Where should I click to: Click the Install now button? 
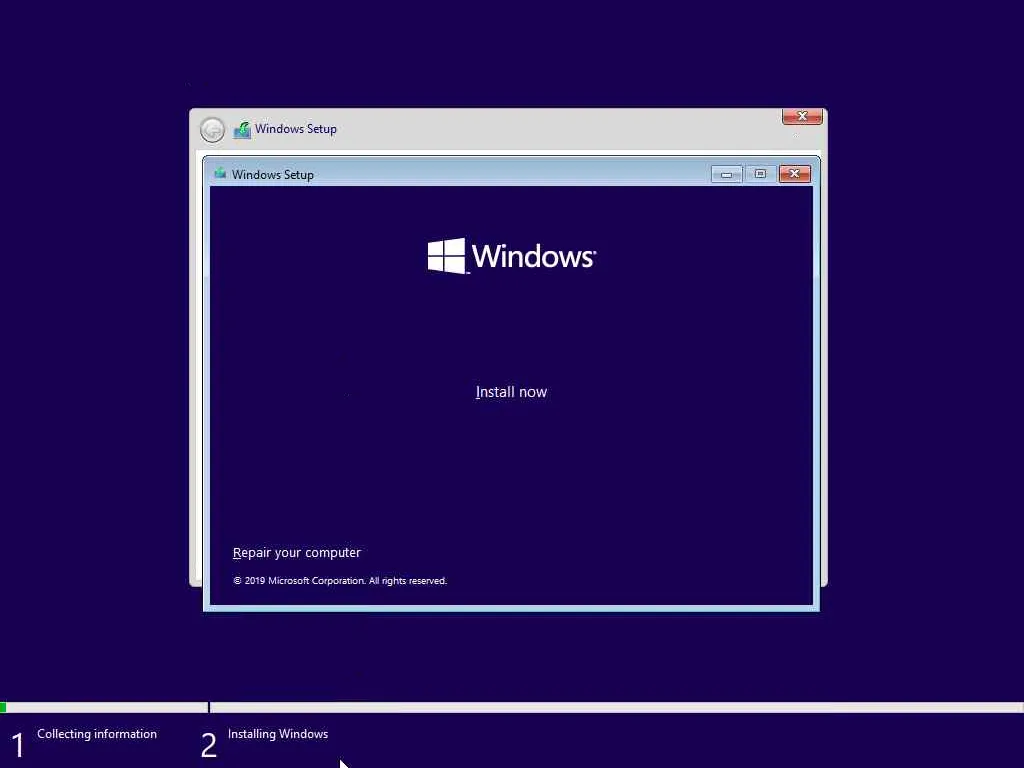click(511, 392)
